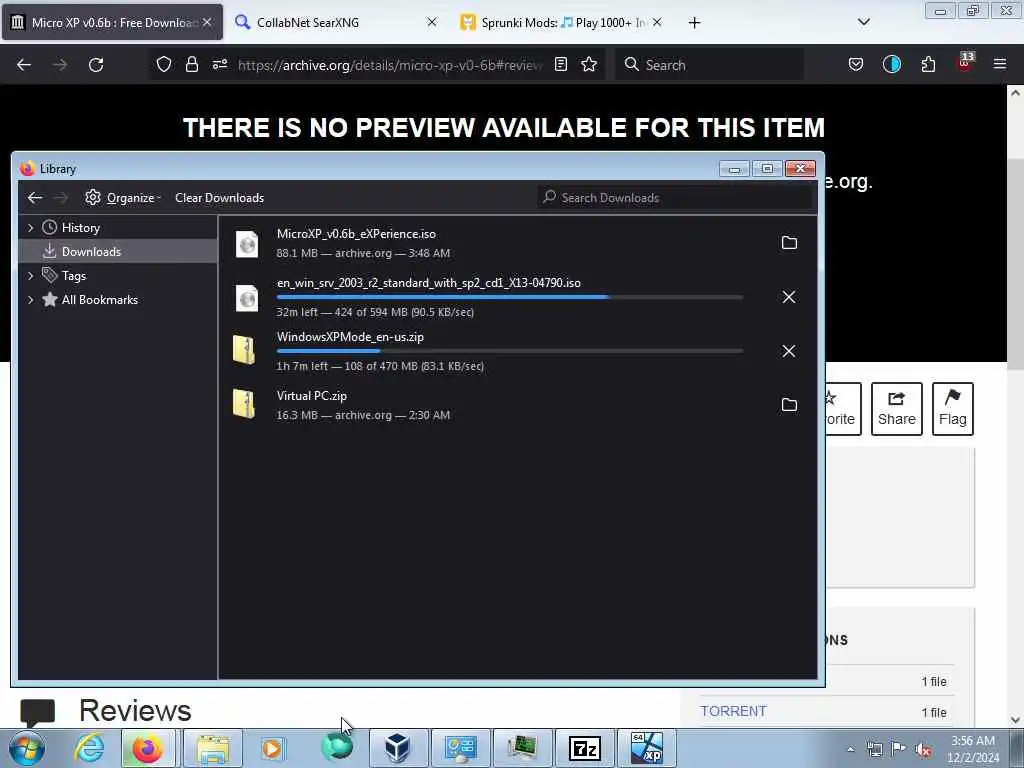The height and width of the screenshot is (768, 1024).
Task: Open the Windows Start menu
Action: coord(27,748)
